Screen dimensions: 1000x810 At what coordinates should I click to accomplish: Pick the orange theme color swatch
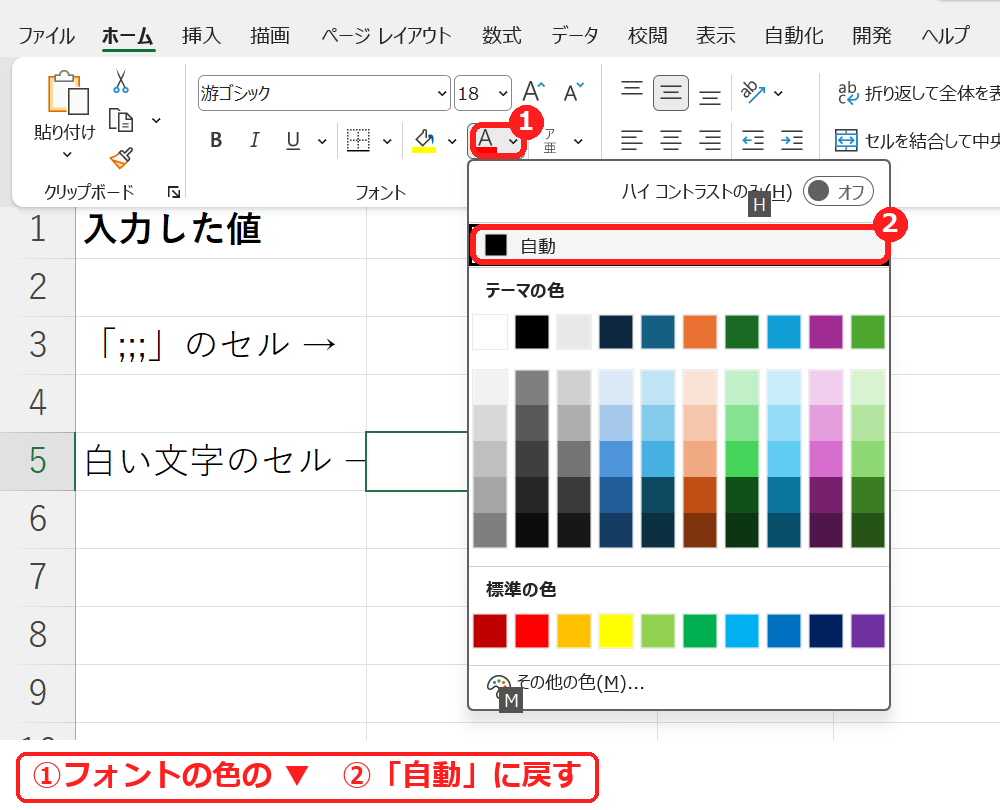coord(700,332)
